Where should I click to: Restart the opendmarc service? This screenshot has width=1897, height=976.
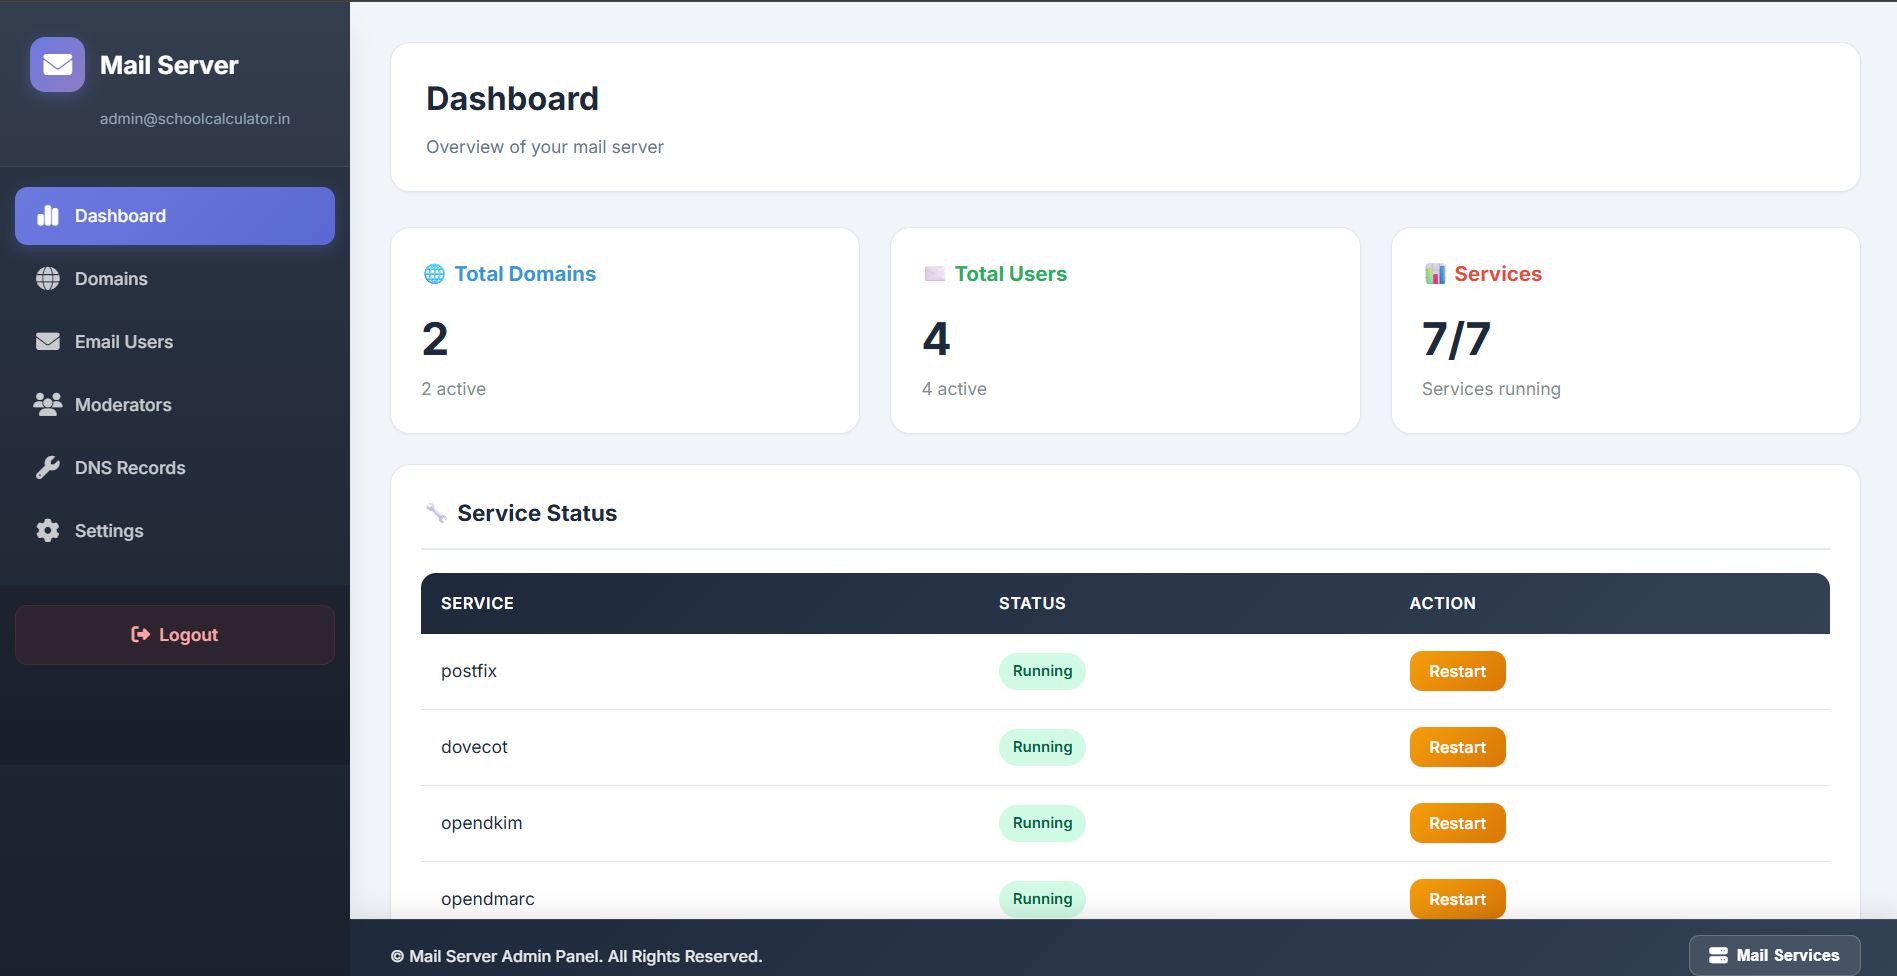coord(1457,898)
